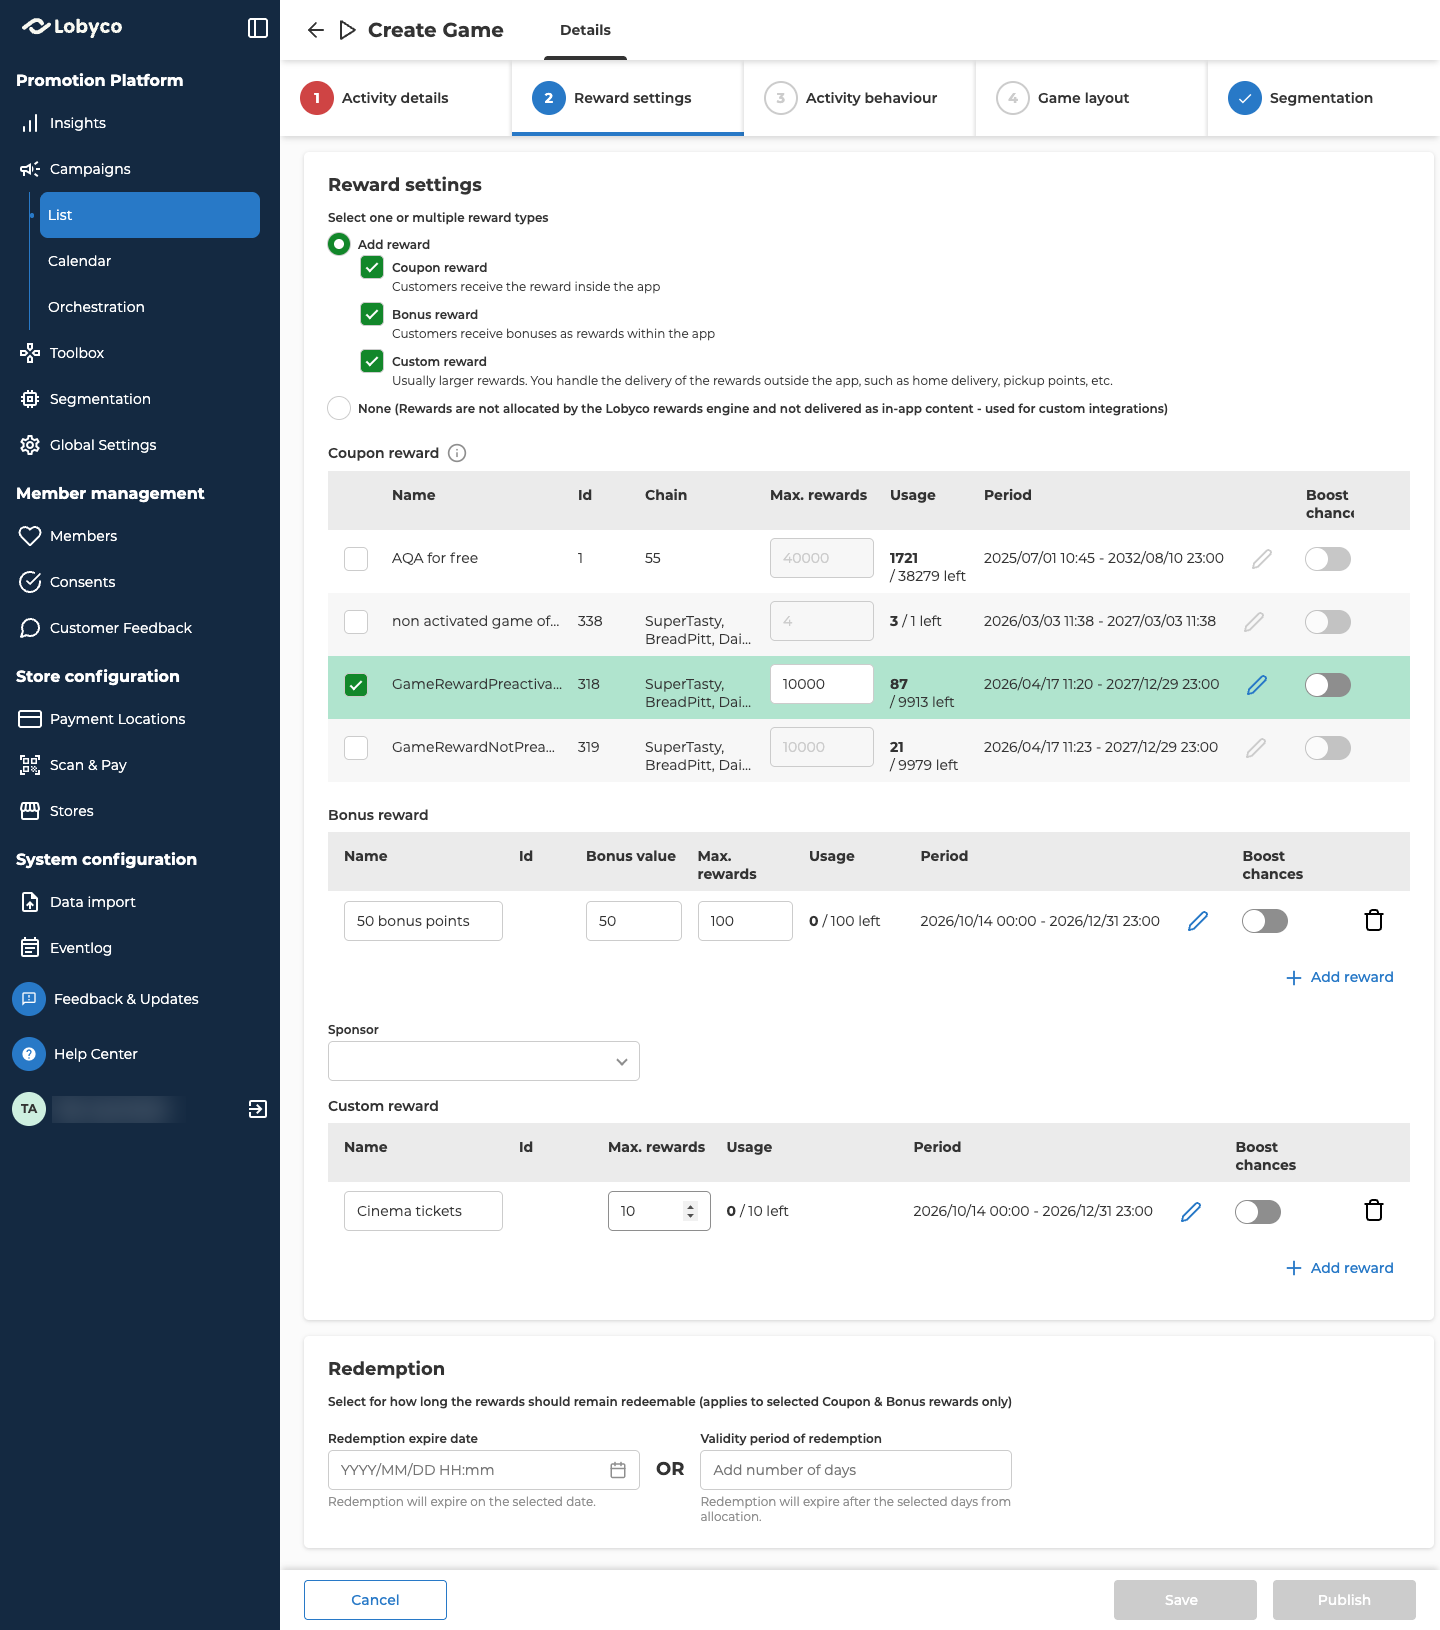
Task: Open calendar picker for redemption expire date
Action: 618,1470
